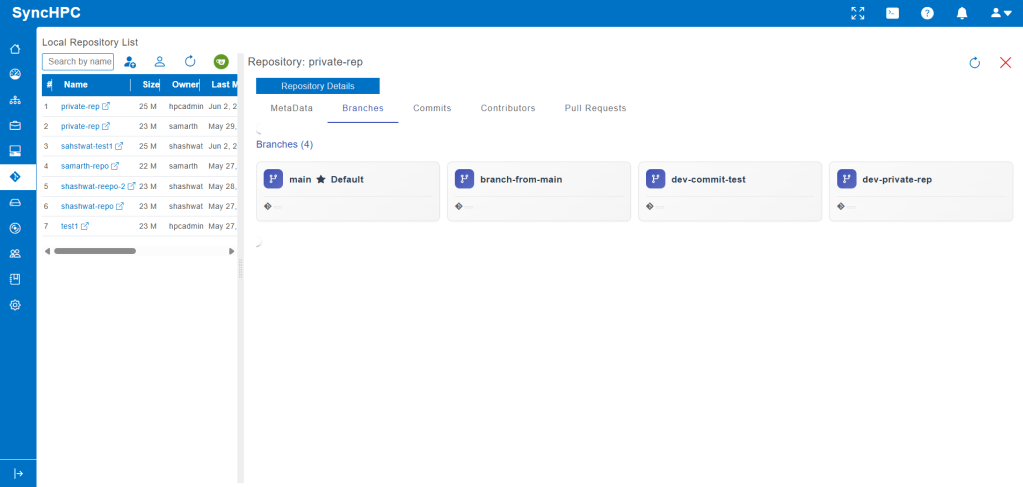Open the samarth-repo repository link
This screenshot has height=487, width=1023.
84,166
